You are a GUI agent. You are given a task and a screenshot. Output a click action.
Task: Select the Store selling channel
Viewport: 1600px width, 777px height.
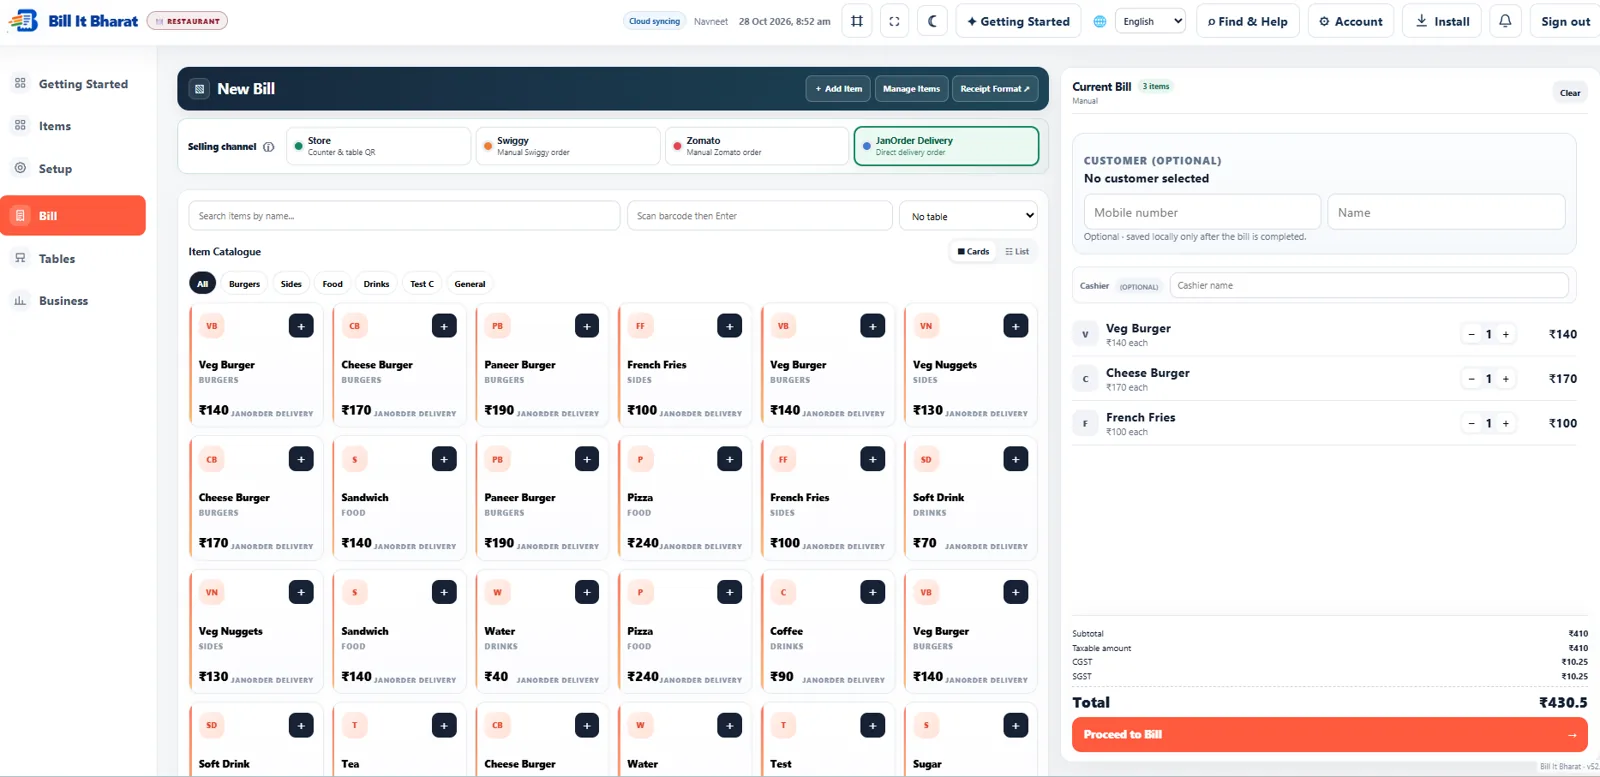(378, 146)
